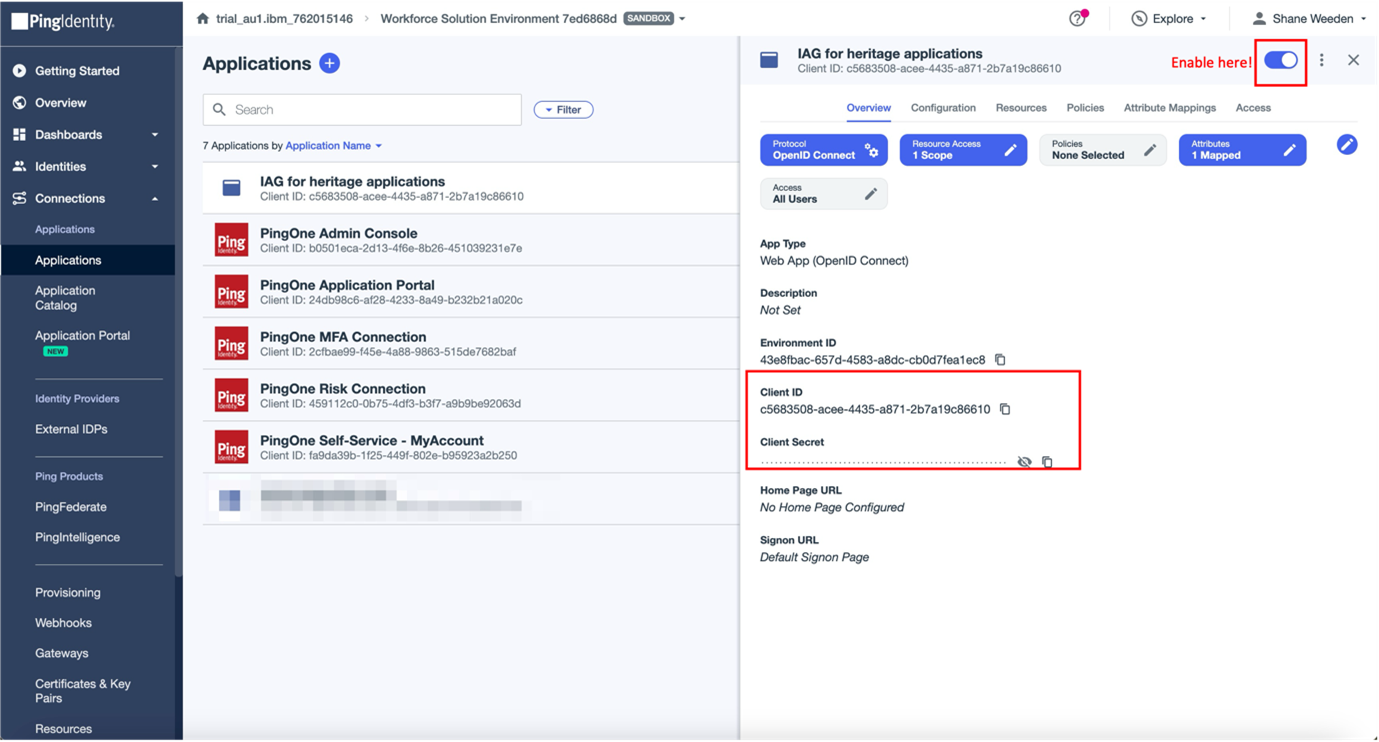Viewport: 1379px width, 742px height.
Task: Reveal the hidden Client Secret
Action: point(1024,462)
